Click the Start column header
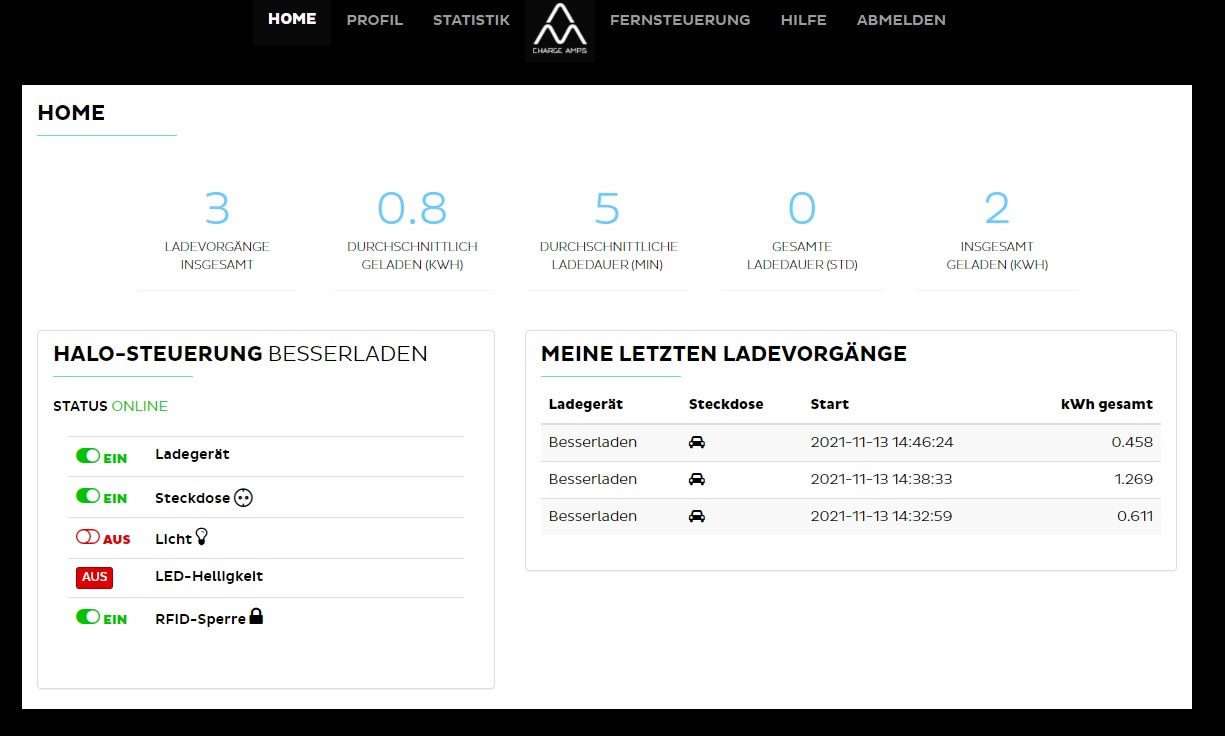The height and width of the screenshot is (736, 1225). click(830, 404)
